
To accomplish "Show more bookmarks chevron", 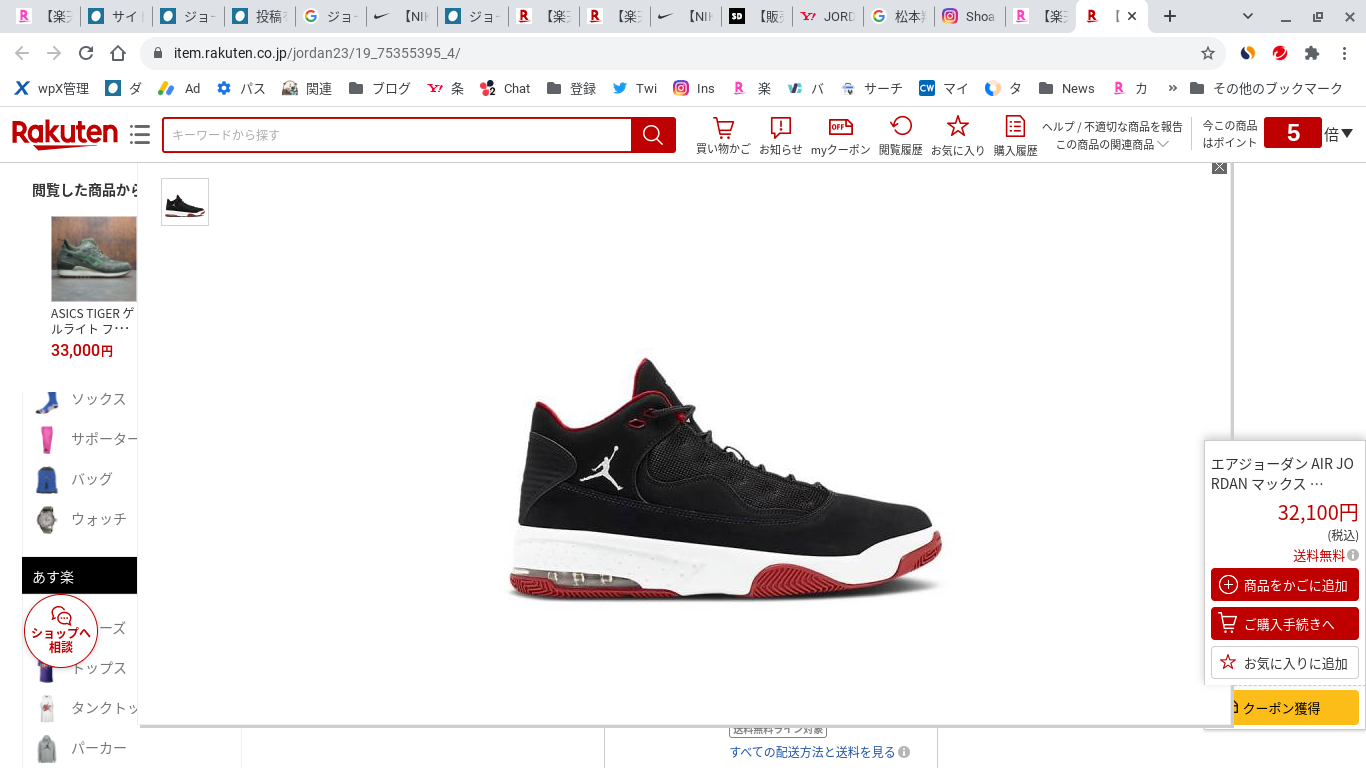I will pyautogui.click(x=1172, y=88).
